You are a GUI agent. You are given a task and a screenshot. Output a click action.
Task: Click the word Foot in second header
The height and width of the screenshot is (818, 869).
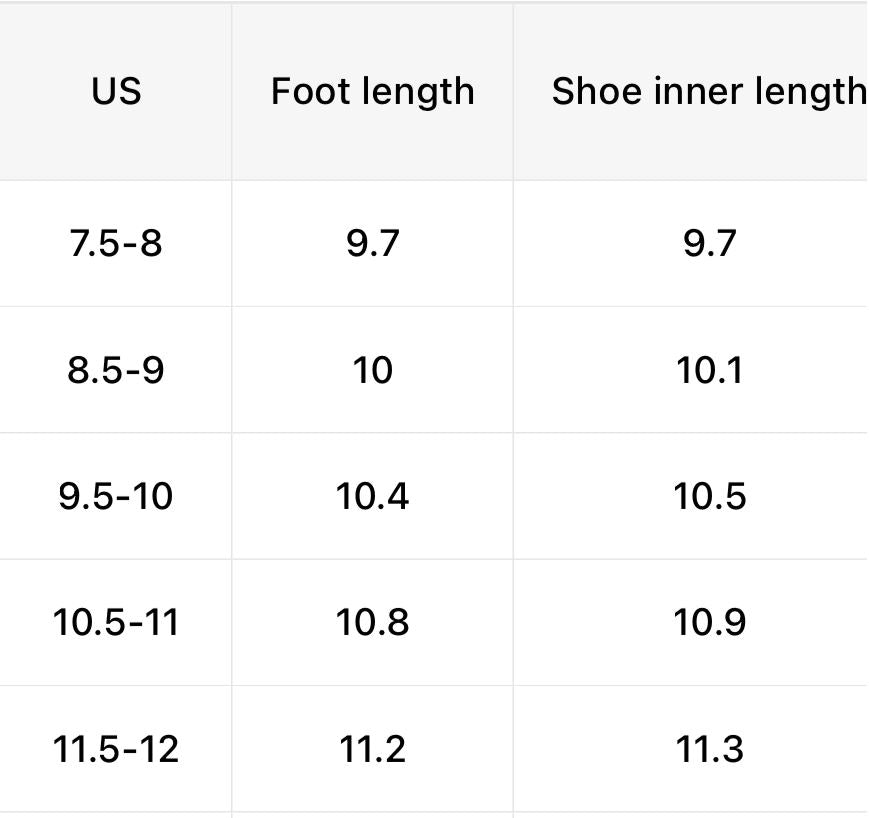click(308, 91)
